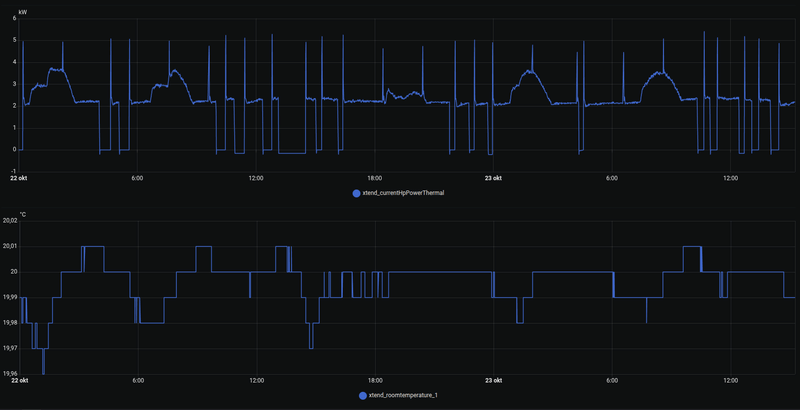Viewport: 800px width, 410px height.
Task: Click the '18:00' axis label under the power chart
Action: click(x=374, y=178)
